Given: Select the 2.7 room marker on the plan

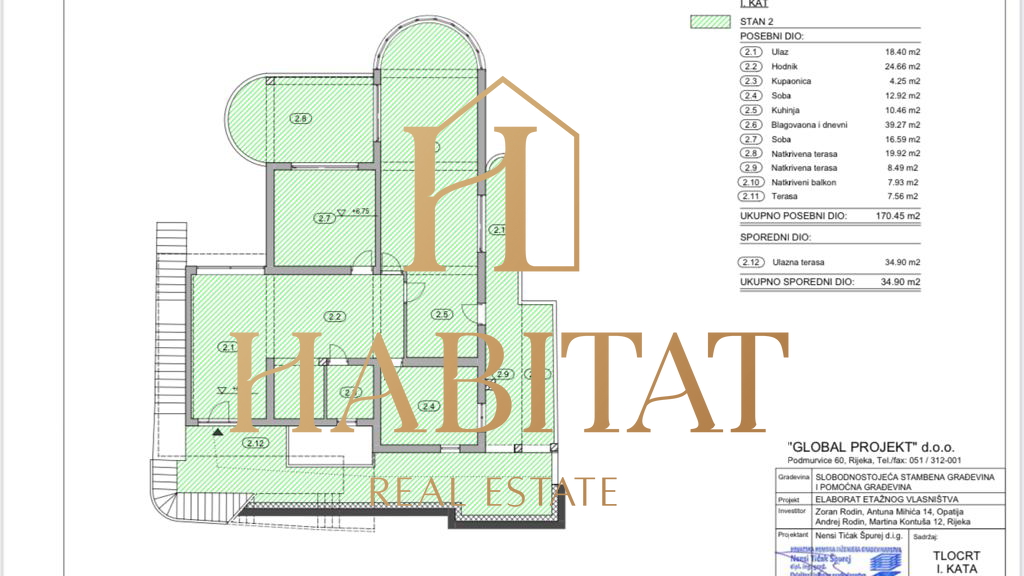Looking at the screenshot, I should point(323,217).
